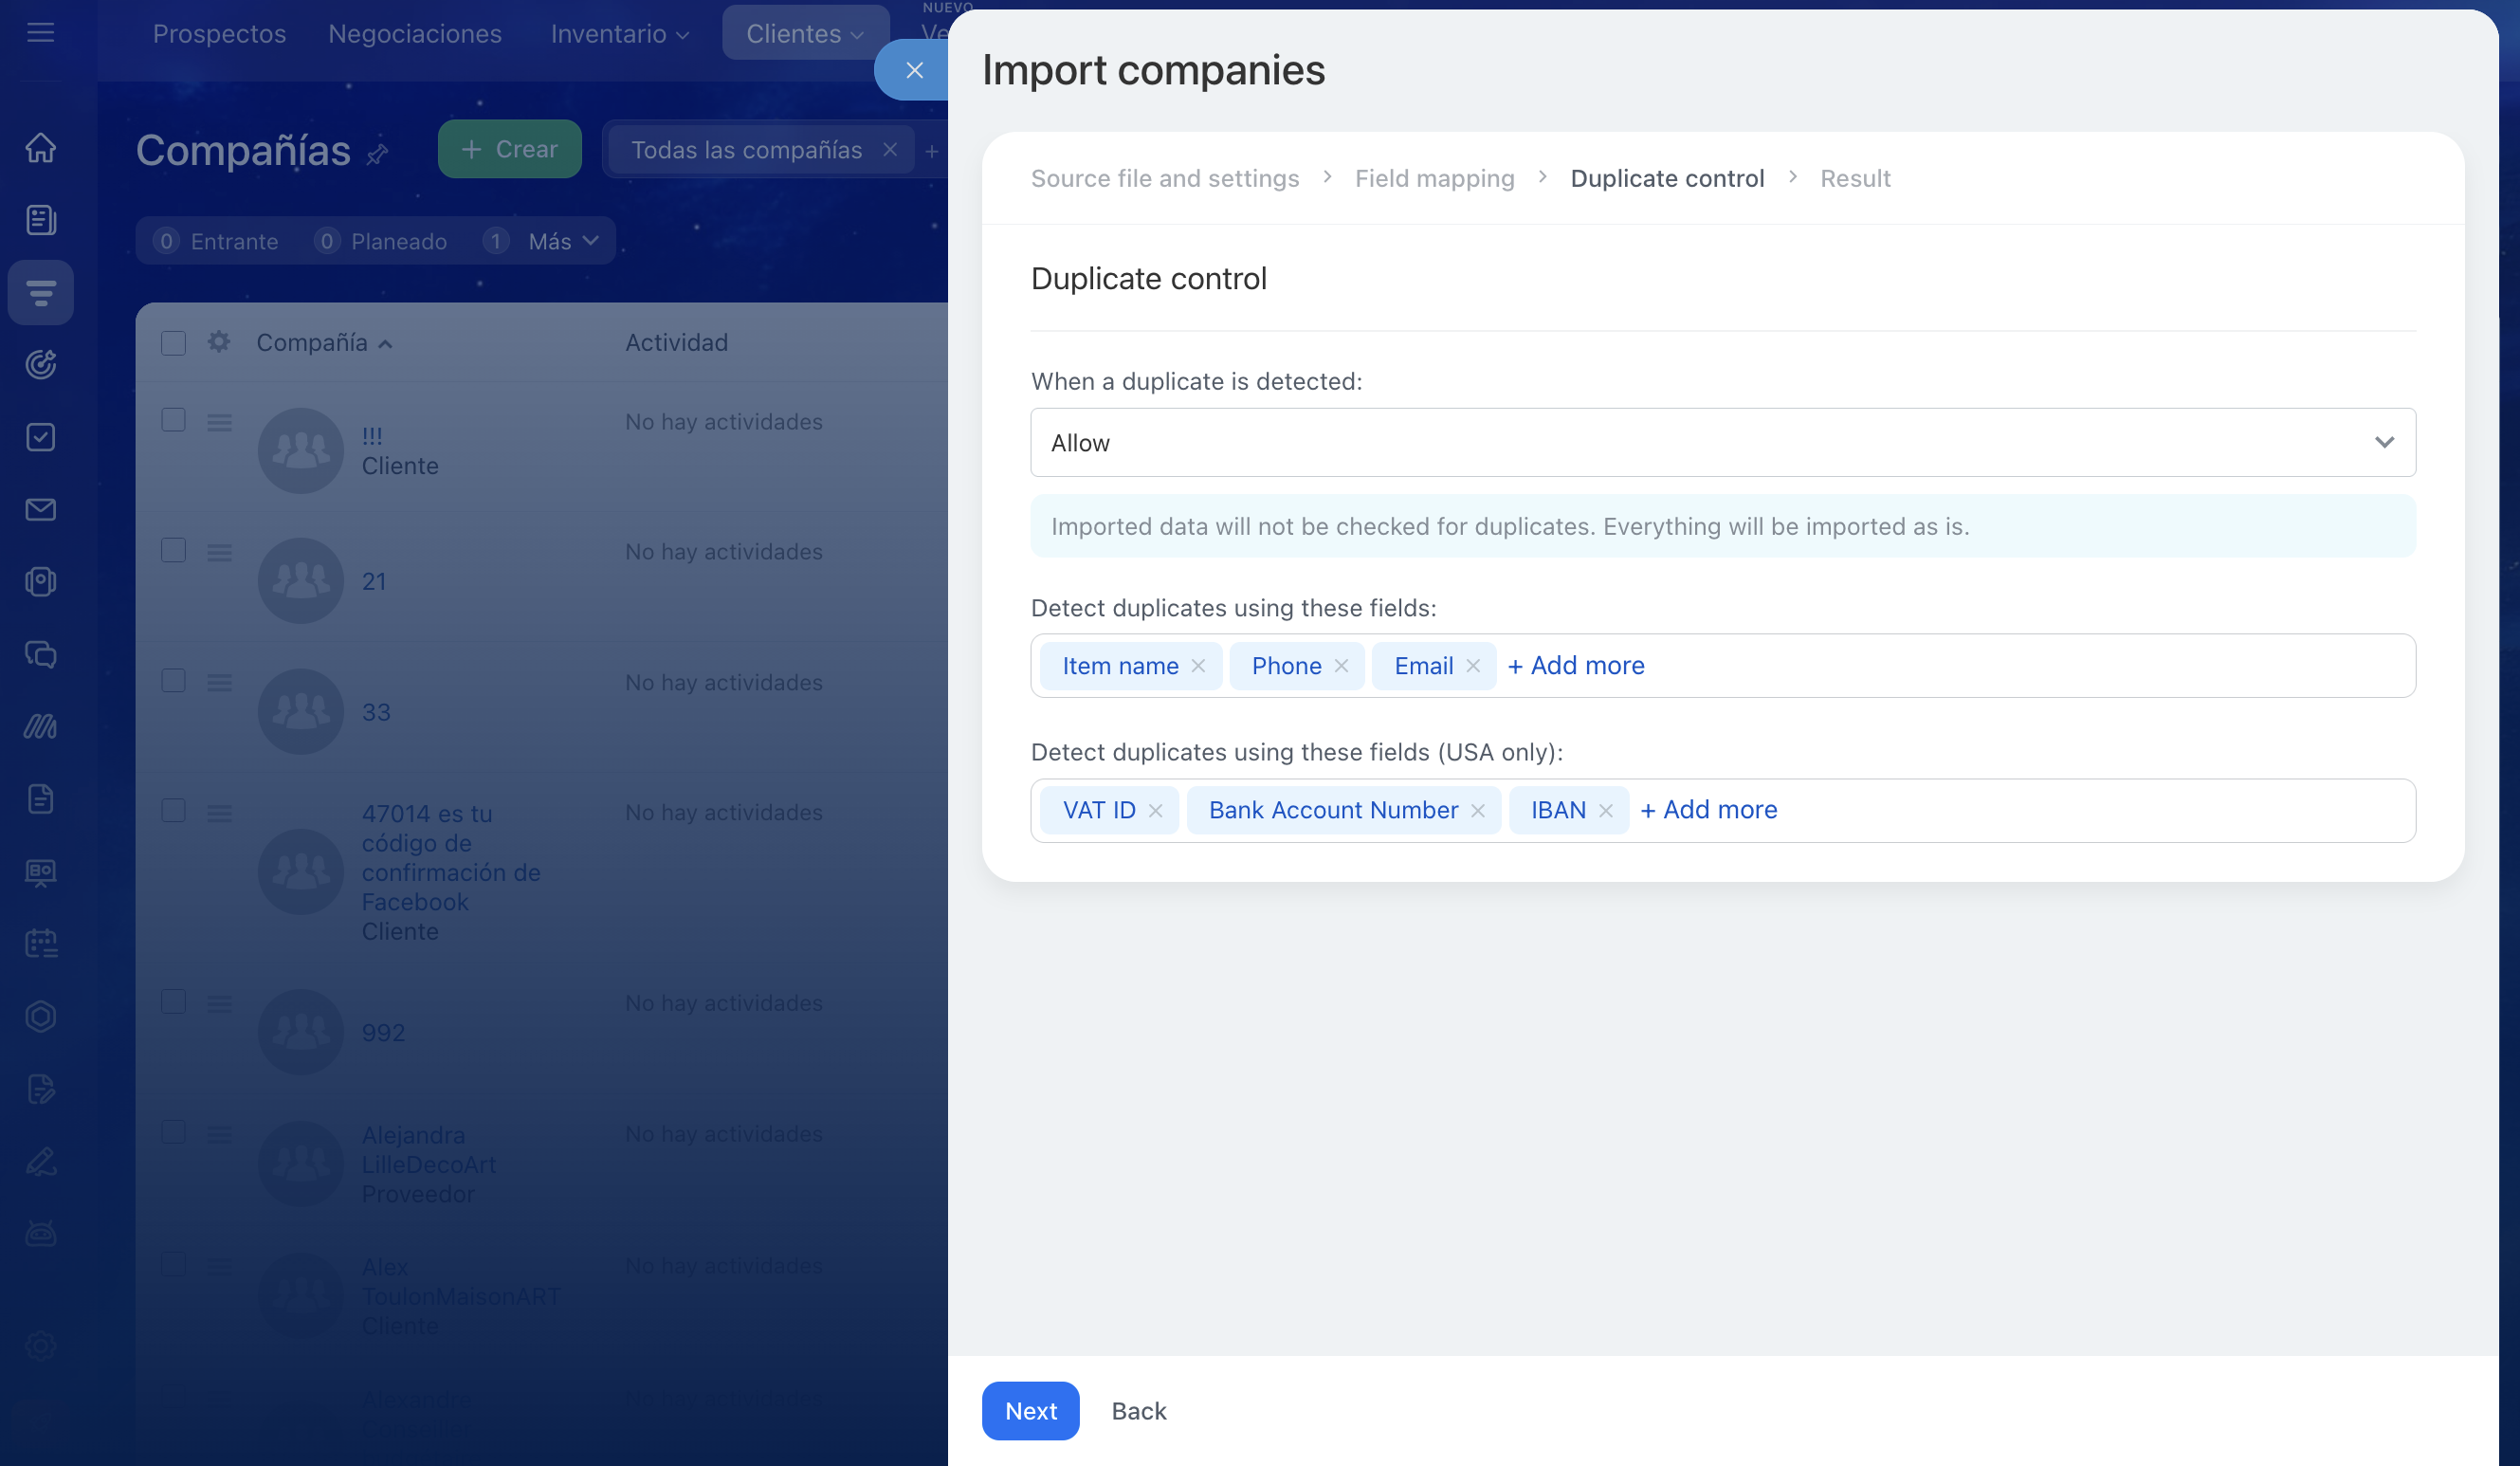Remove the Bank Account Number tag
The width and height of the screenshot is (2520, 1466).
(x=1478, y=811)
